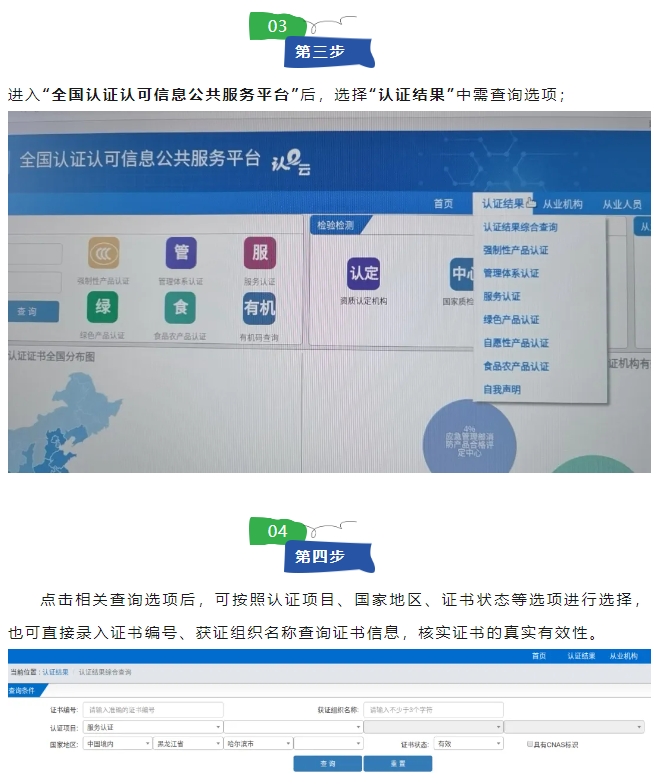Click the 有机码查询 blue icon
This screenshot has width=661, height=784.
[x=259, y=308]
